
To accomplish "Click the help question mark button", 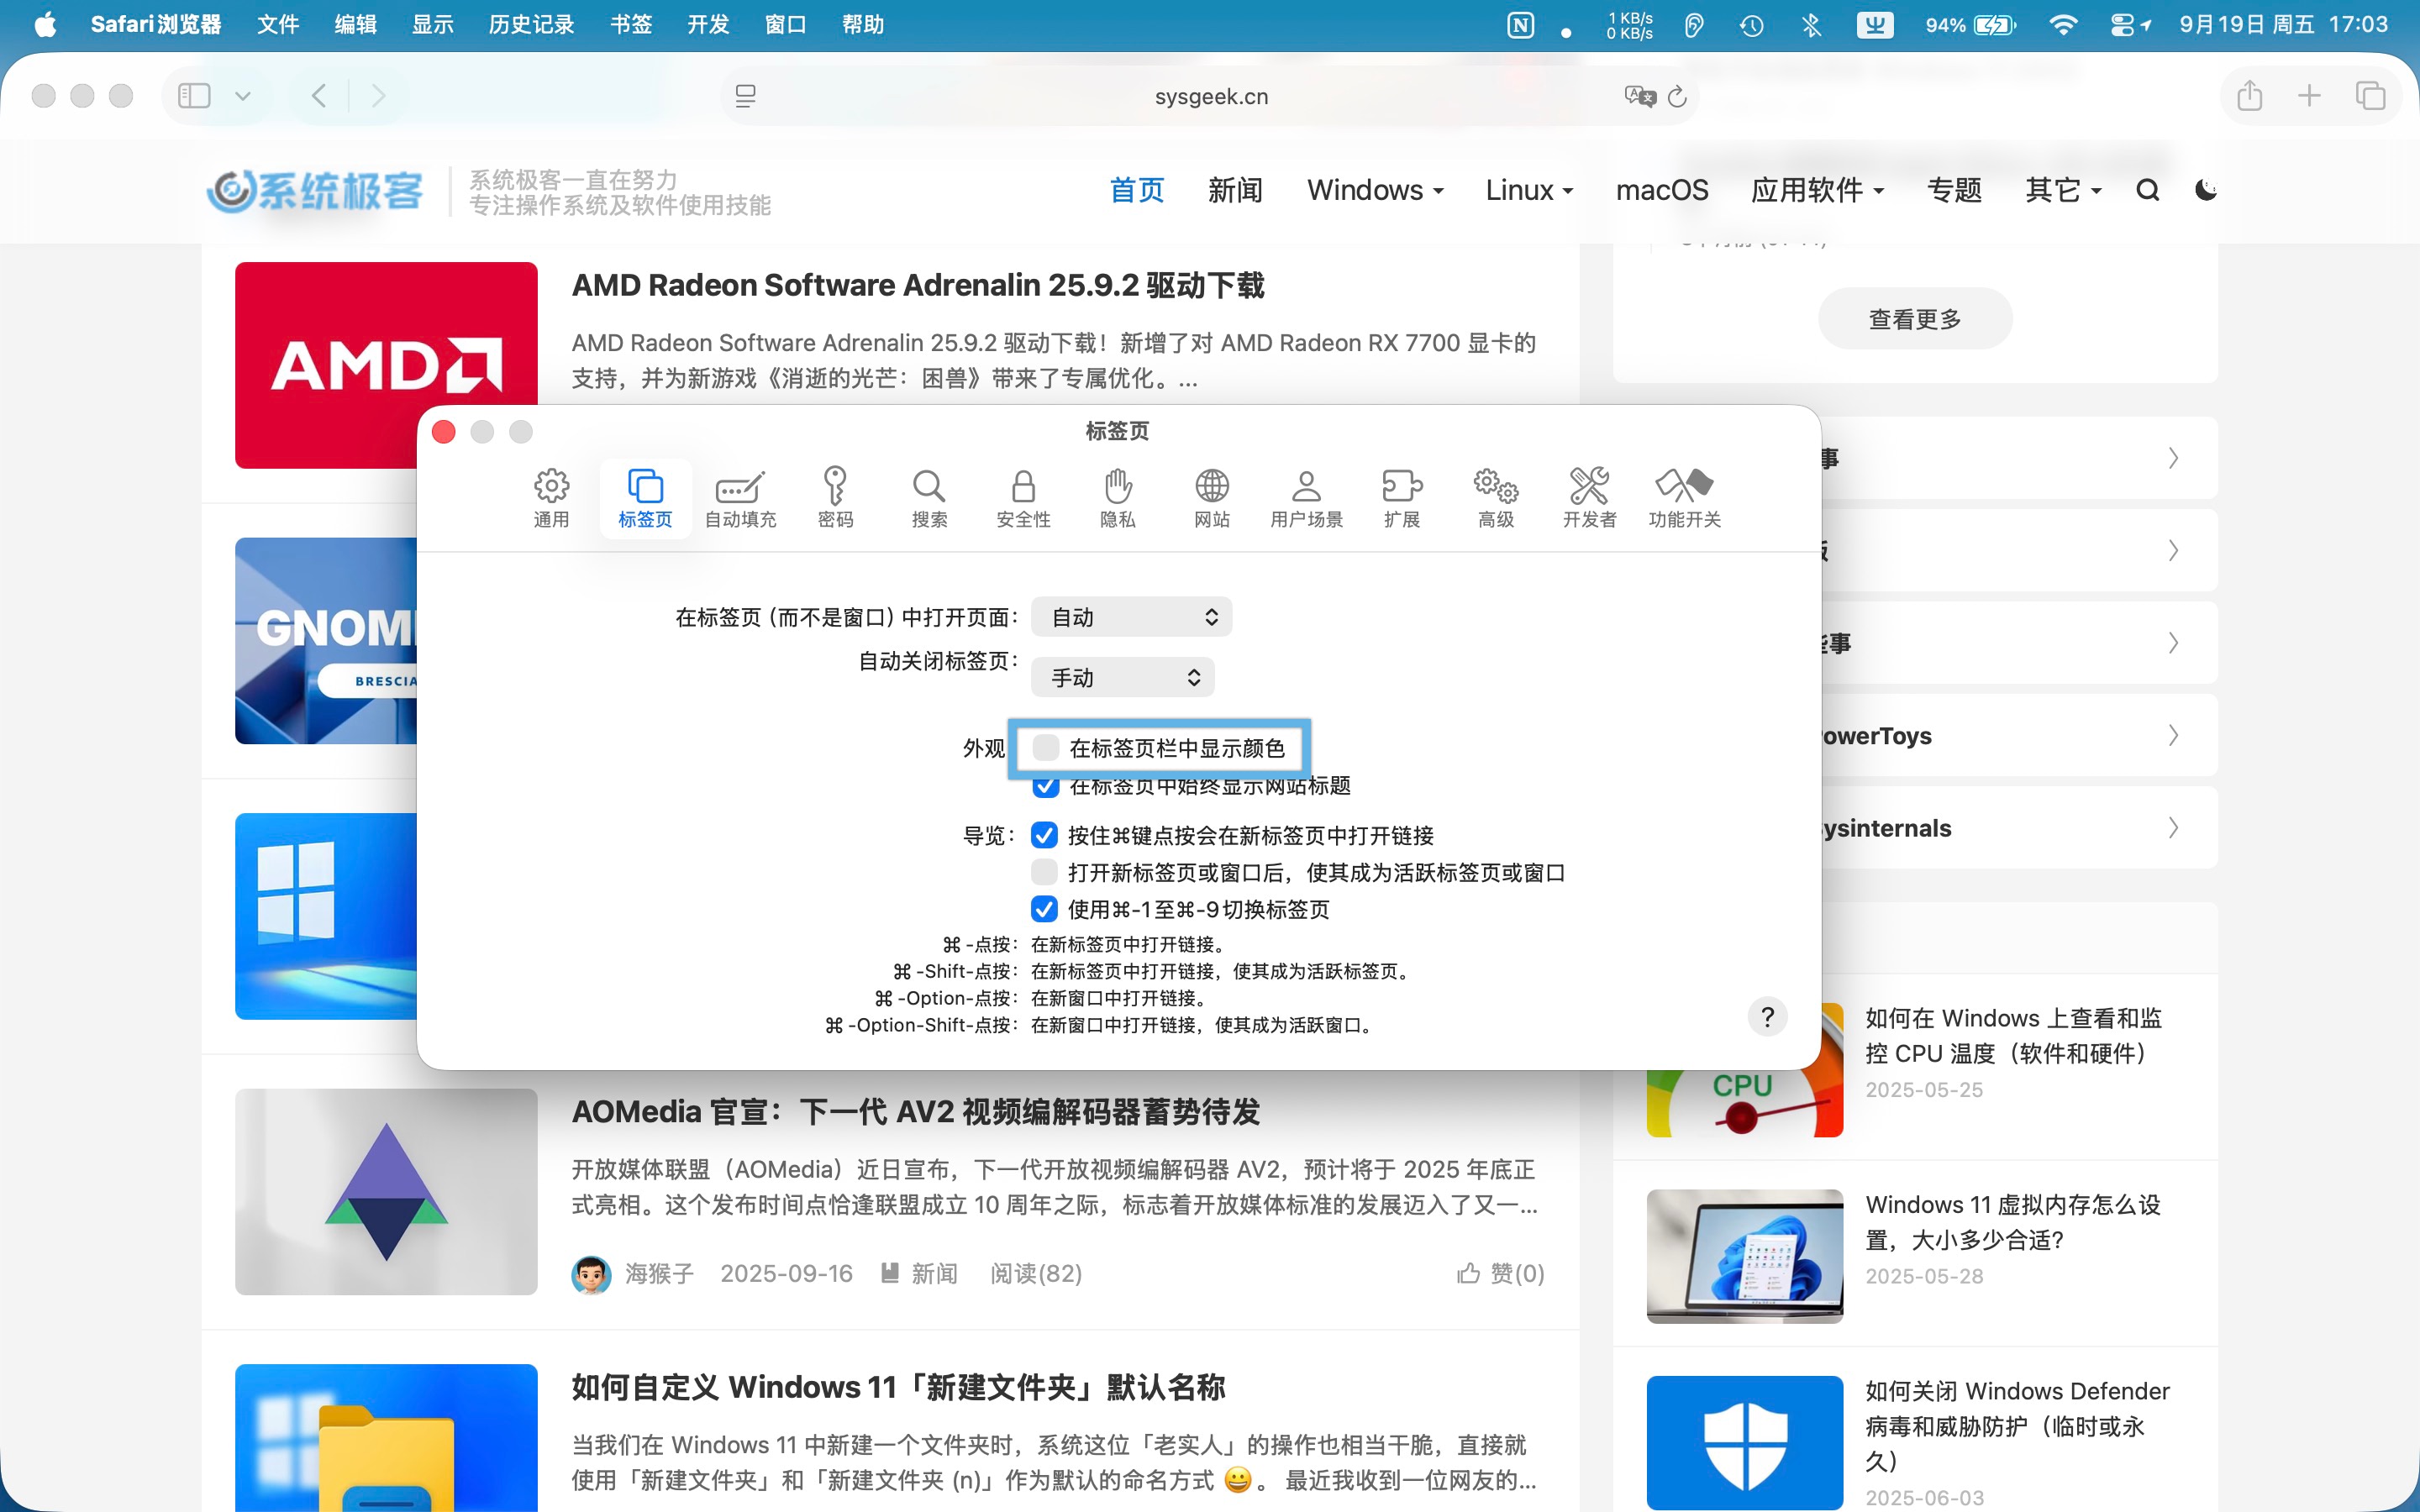I will tap(1767, 1017).
